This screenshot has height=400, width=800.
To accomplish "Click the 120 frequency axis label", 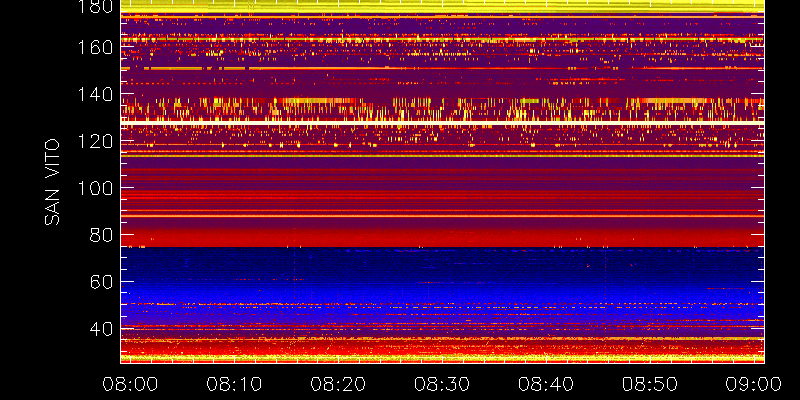I will coord(95,141).
